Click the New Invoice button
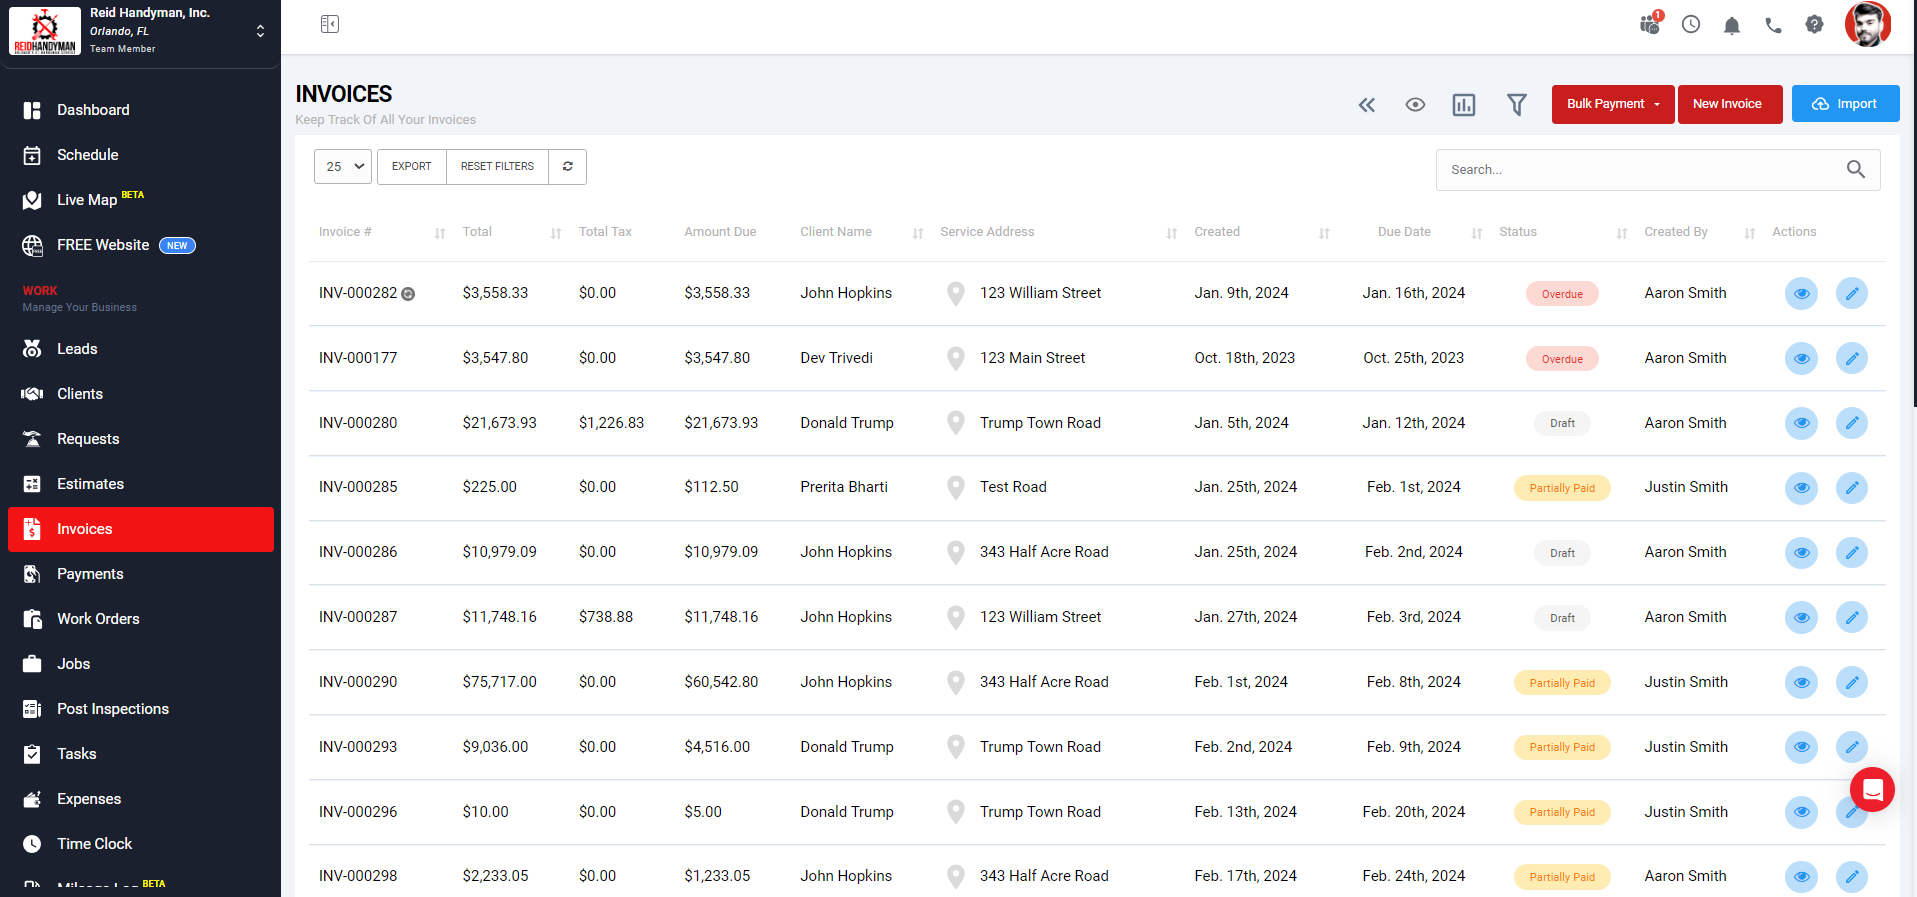Screen dimensions: 1917x897 click(1729, 104)
